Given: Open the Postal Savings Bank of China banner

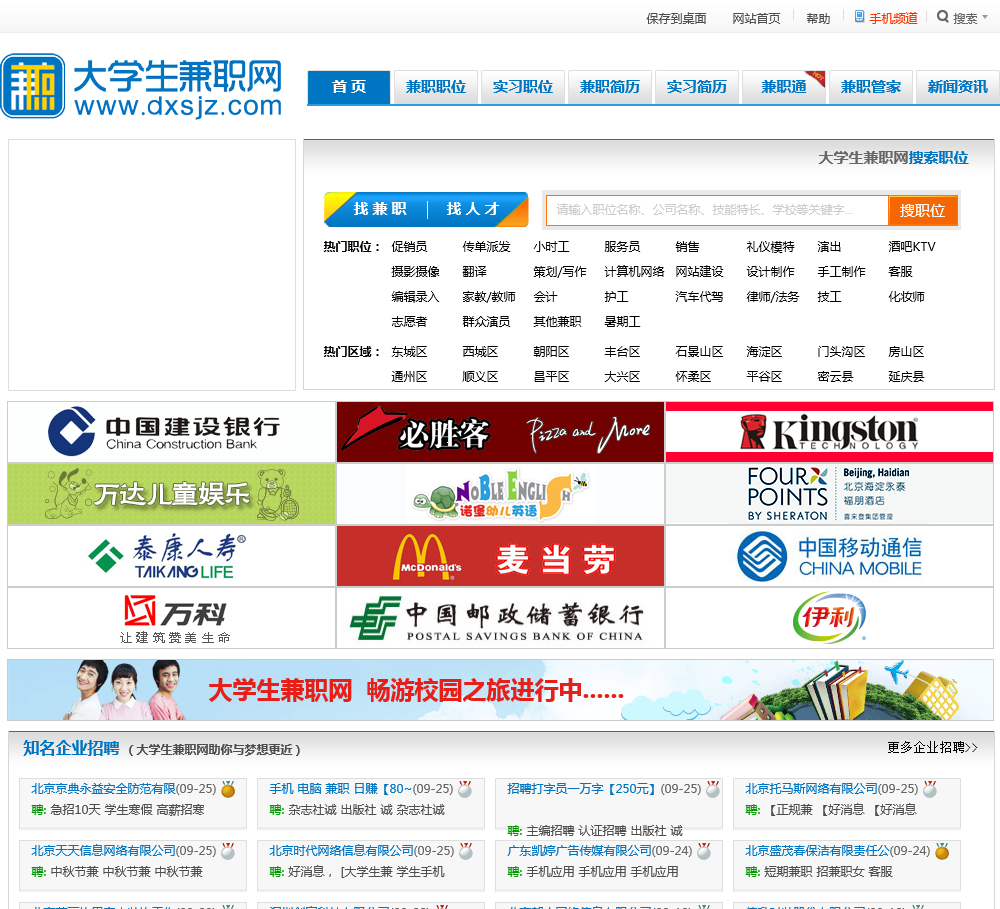Looking at the screenshot, I should pos(500,618).
